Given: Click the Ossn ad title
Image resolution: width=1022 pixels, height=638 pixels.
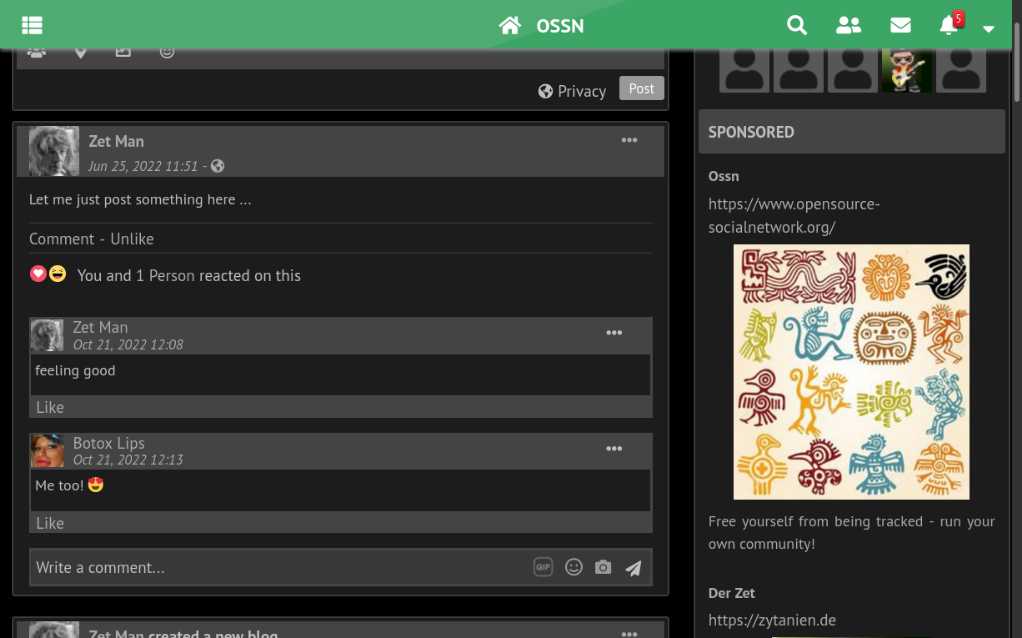Looking at the screenshot, I should pyautogui.click(x=723, y=176).
